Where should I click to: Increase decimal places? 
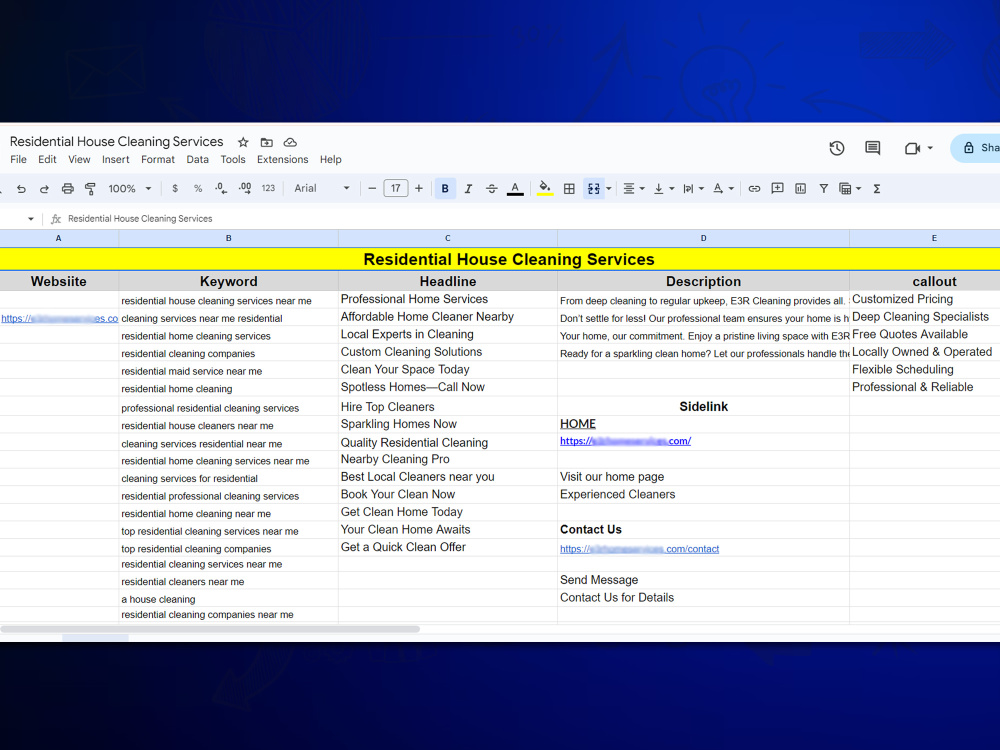point(245,189)
